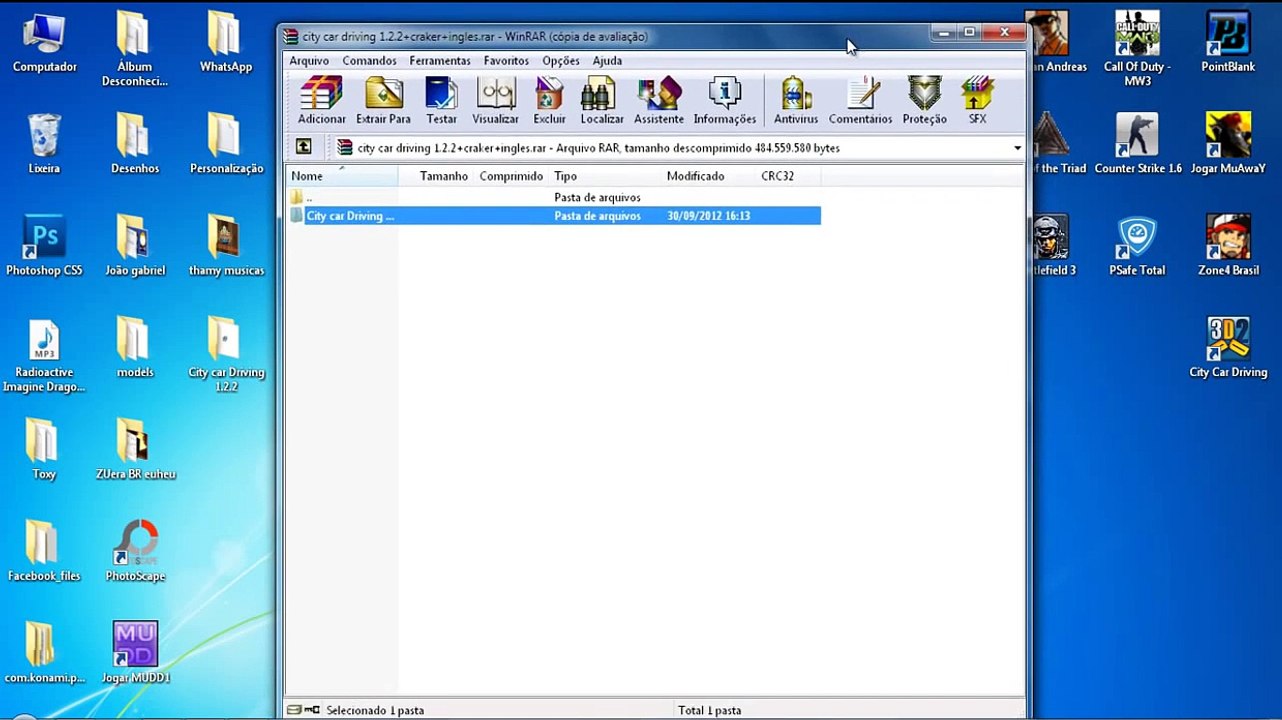The width and height of the screenshot is (1282, 720).
Task: Select the City Car Driving desktop shortcut
Action: click(1228, 347)
